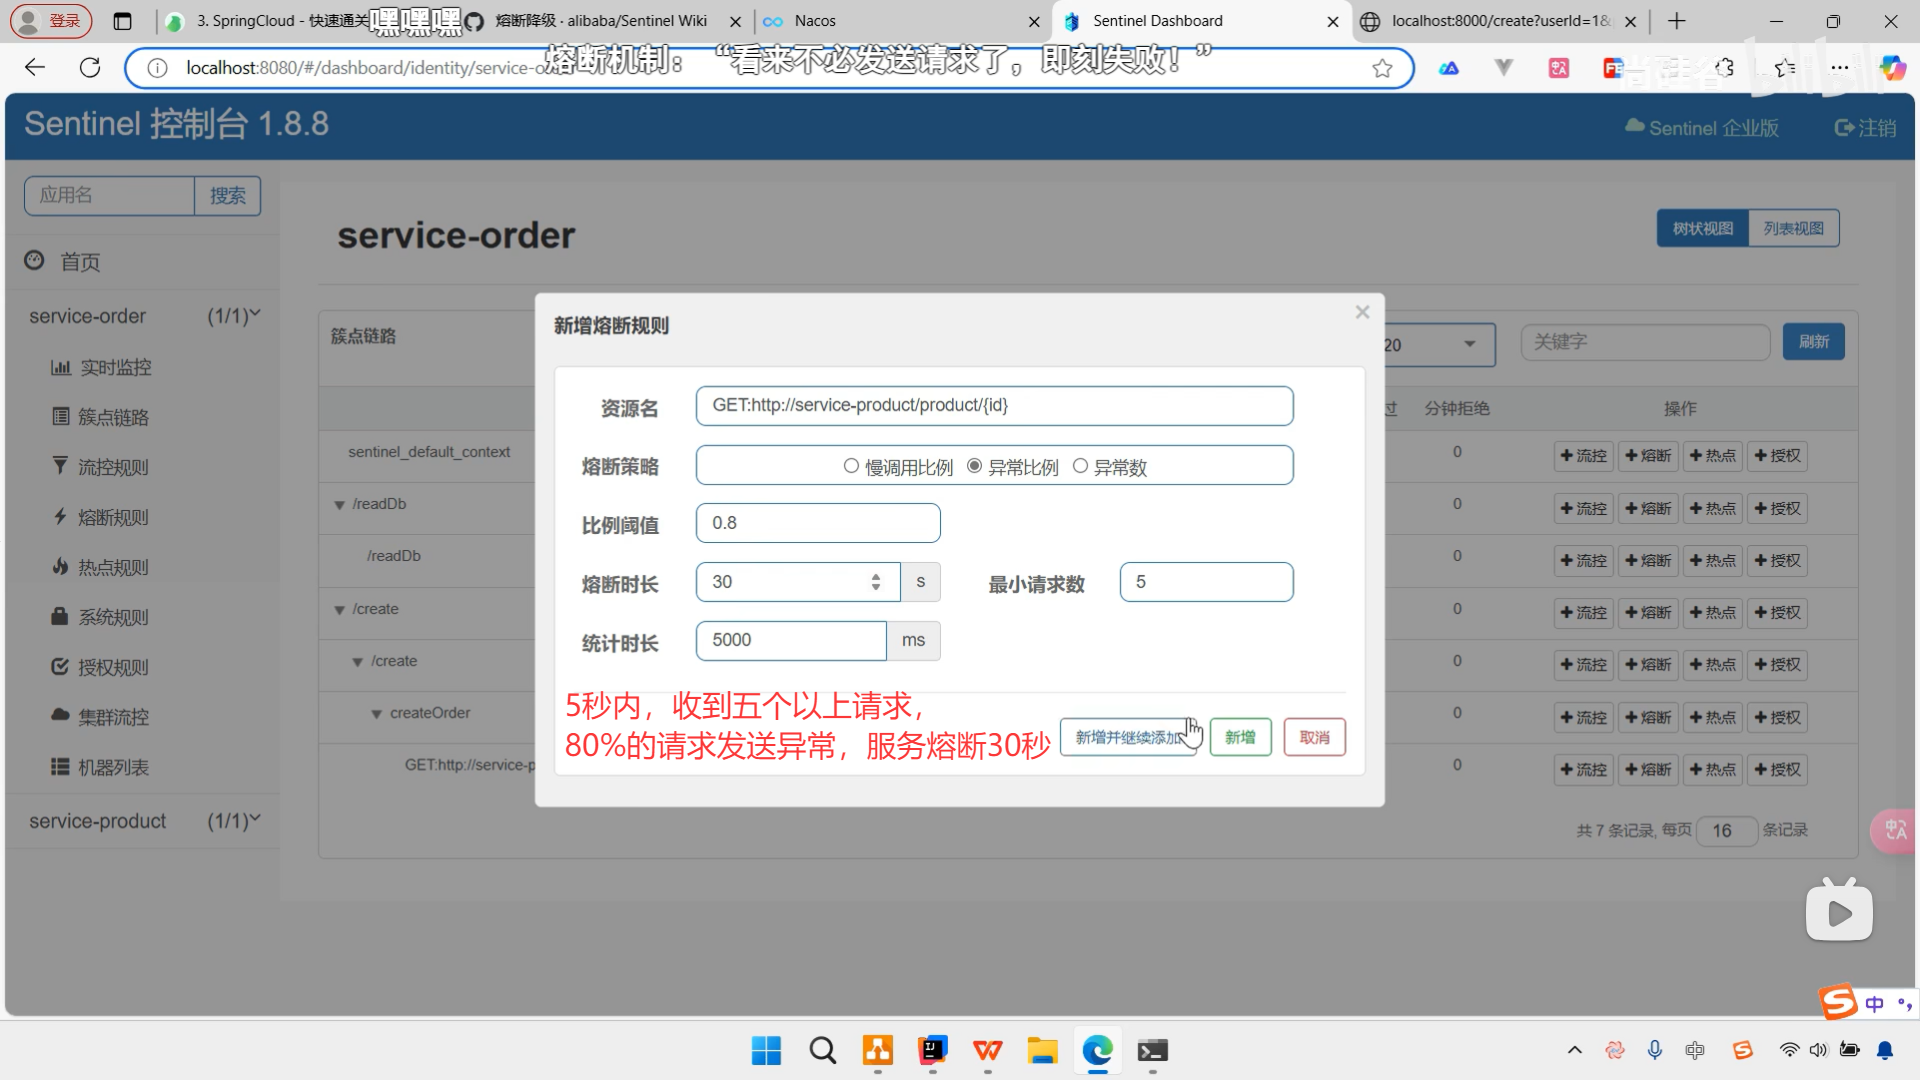Select the 异常数 strategy radio

(x=1080, y=466)
